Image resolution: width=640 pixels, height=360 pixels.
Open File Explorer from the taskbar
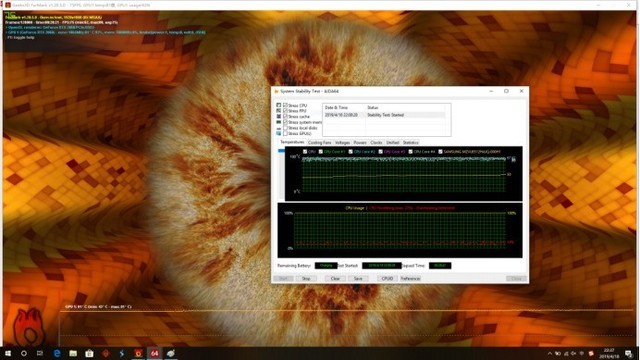point(73,353)
